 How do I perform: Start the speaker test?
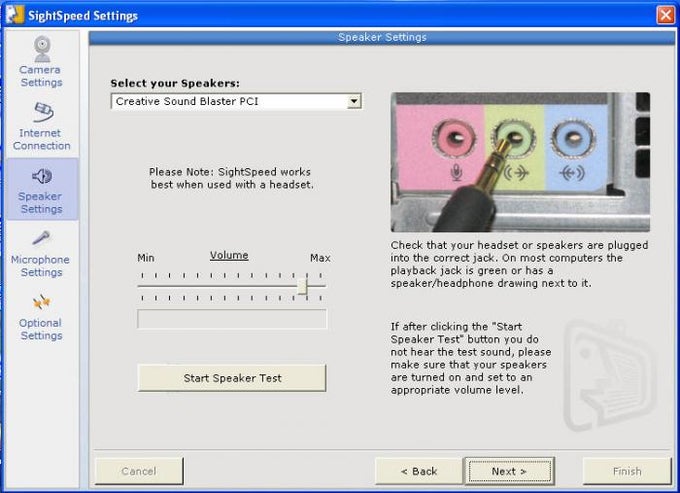232,378
